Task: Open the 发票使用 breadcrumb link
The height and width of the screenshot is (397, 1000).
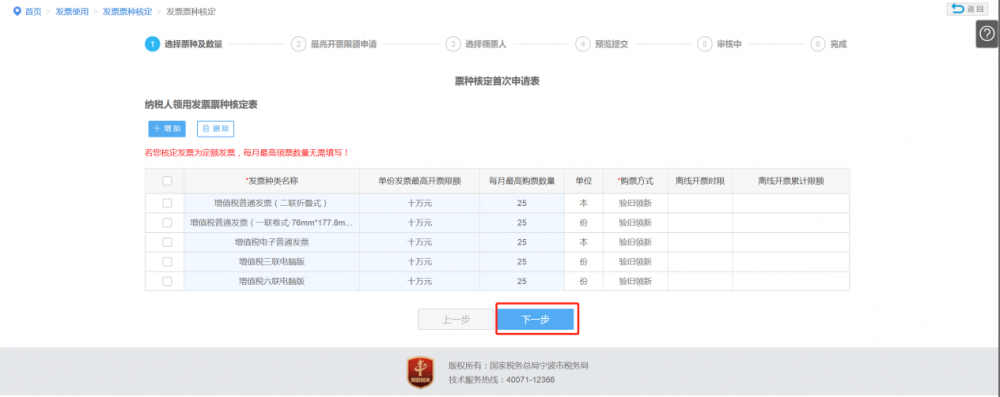Action: [x=71, y=11]
